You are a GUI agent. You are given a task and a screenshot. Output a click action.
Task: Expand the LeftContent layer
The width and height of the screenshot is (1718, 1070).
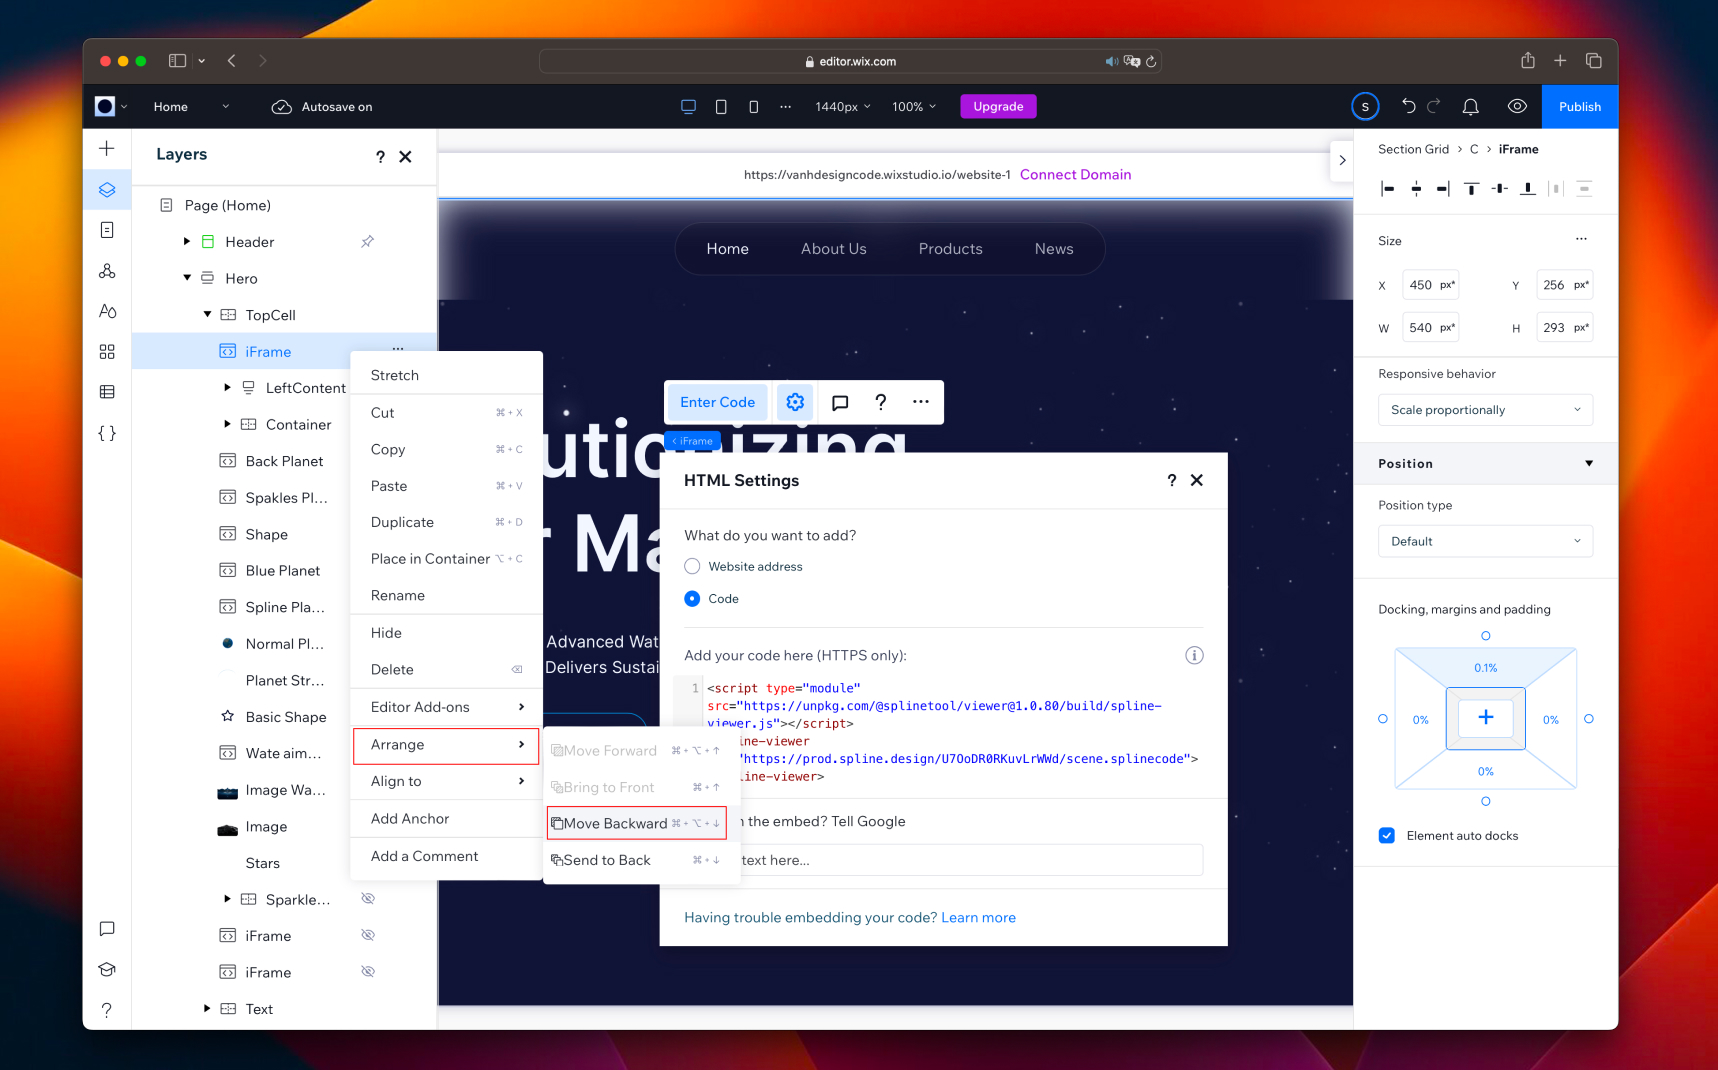click(227, 388)
